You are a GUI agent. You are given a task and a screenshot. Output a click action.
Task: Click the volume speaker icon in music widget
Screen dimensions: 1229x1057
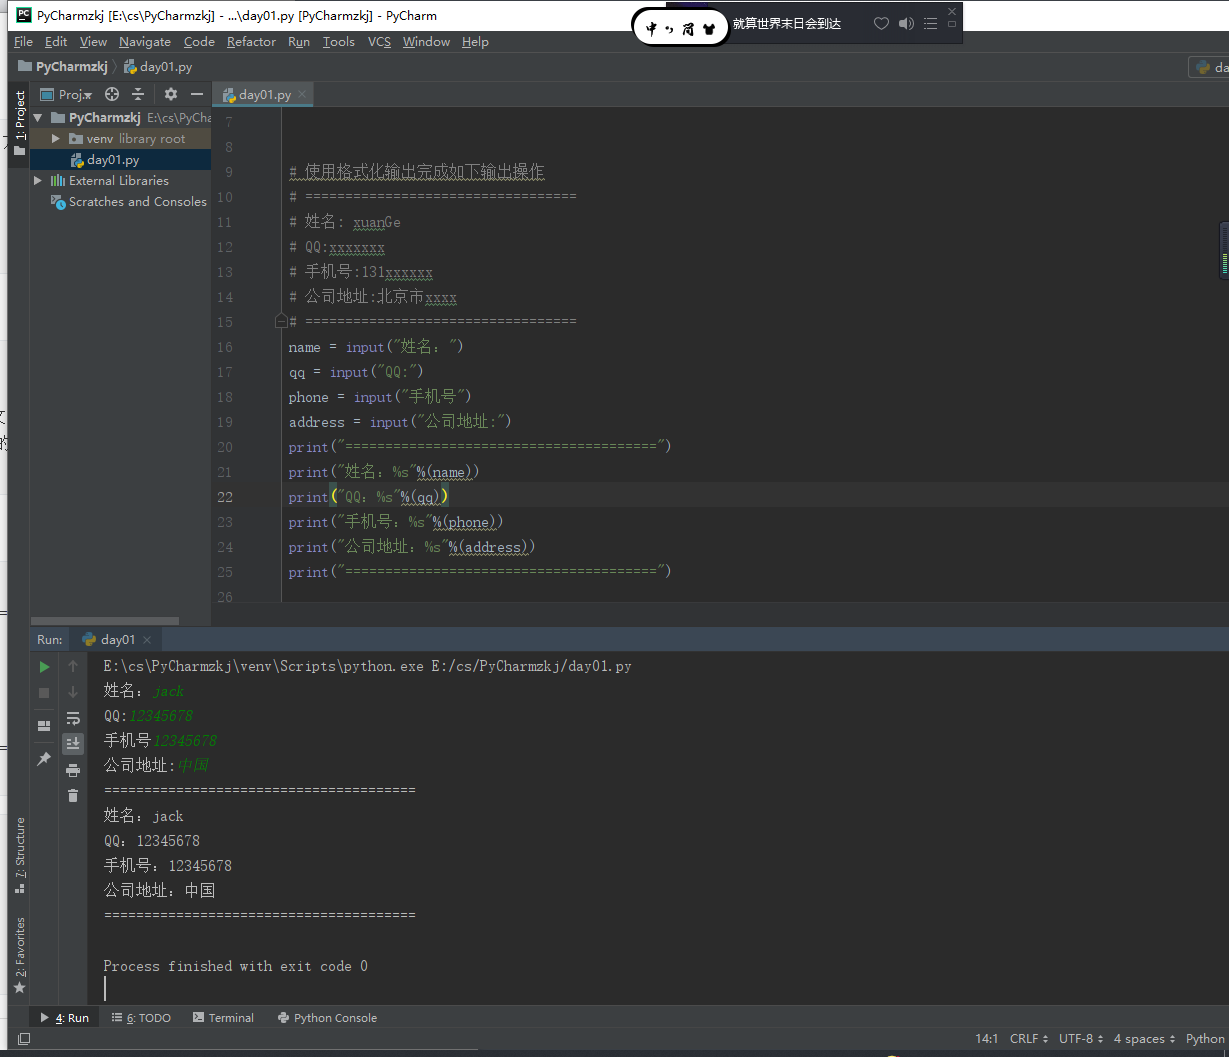coord(906,24)
